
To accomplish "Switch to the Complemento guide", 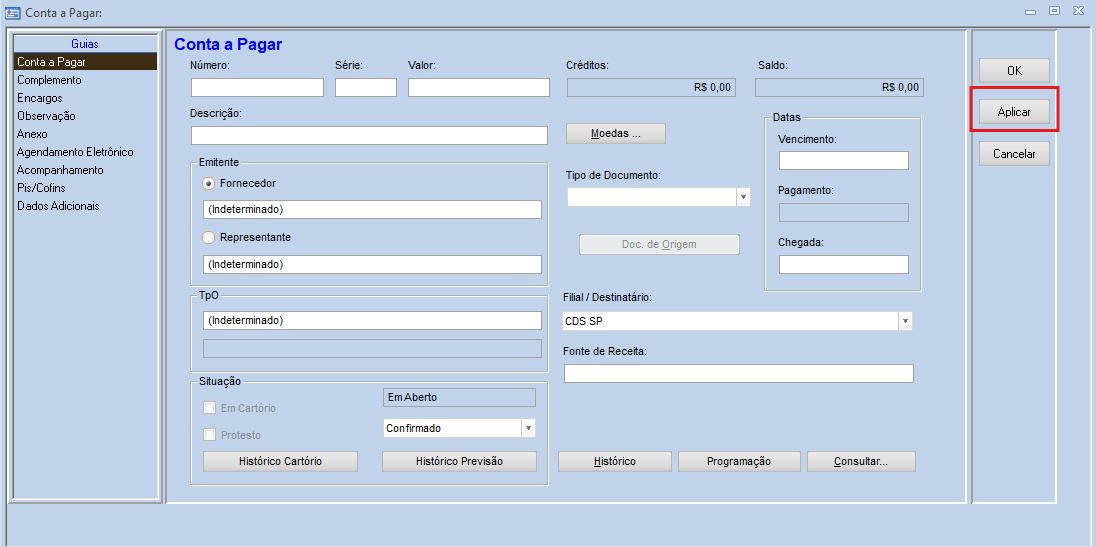I will click(49, 80).
